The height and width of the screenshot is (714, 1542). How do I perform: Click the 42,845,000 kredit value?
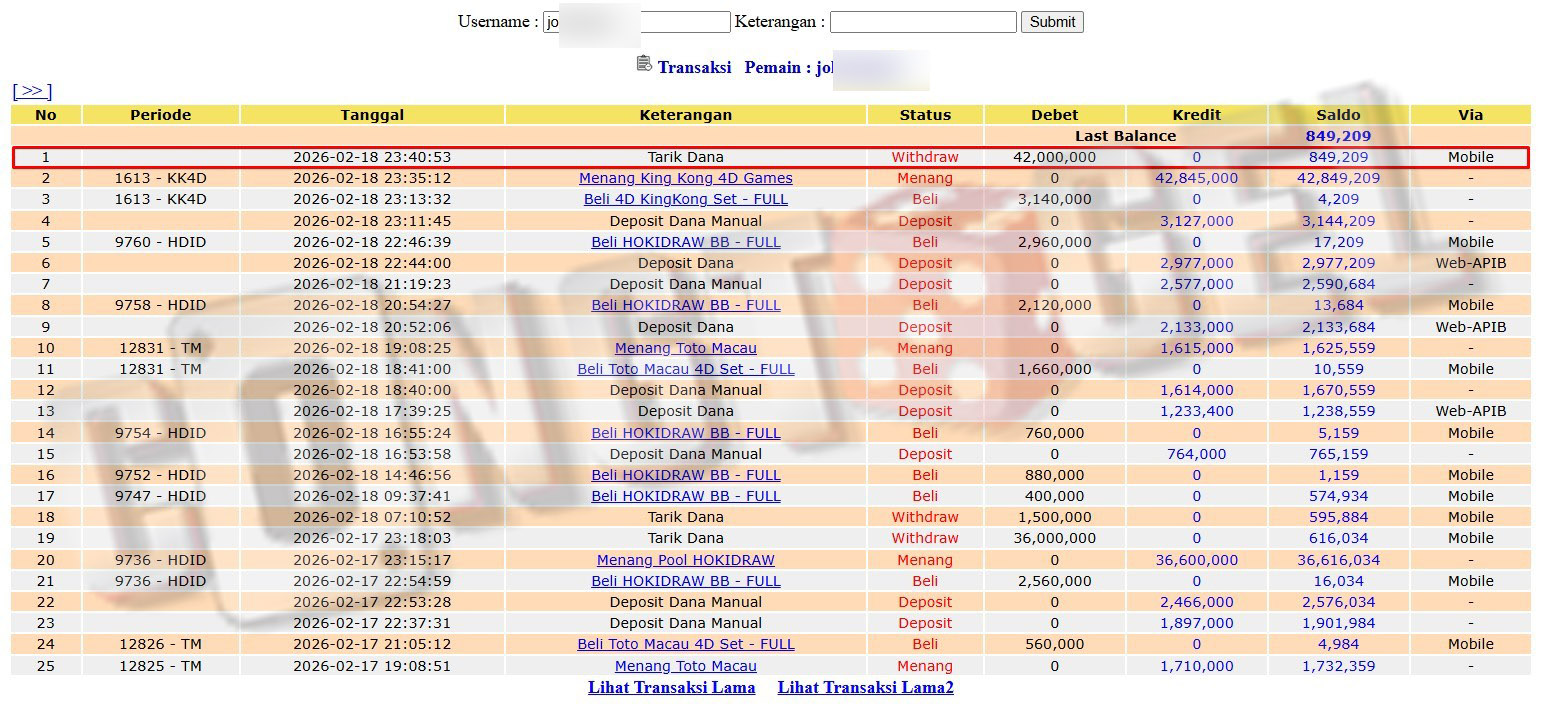pos(1196,178)
